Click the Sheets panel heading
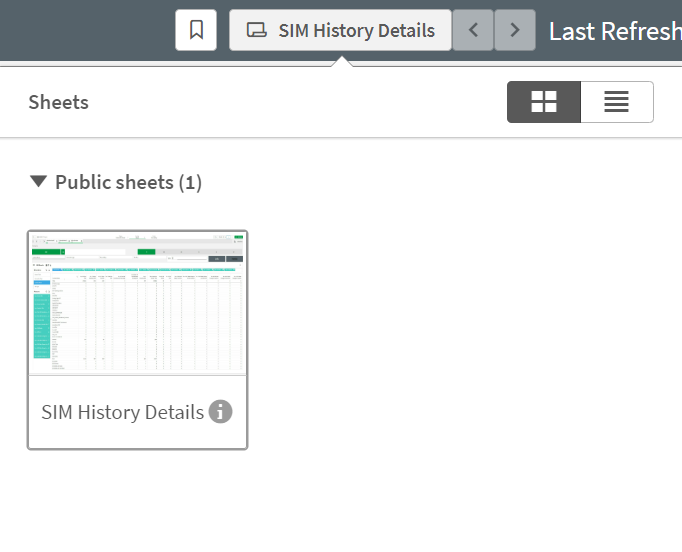 coord(58,102)
